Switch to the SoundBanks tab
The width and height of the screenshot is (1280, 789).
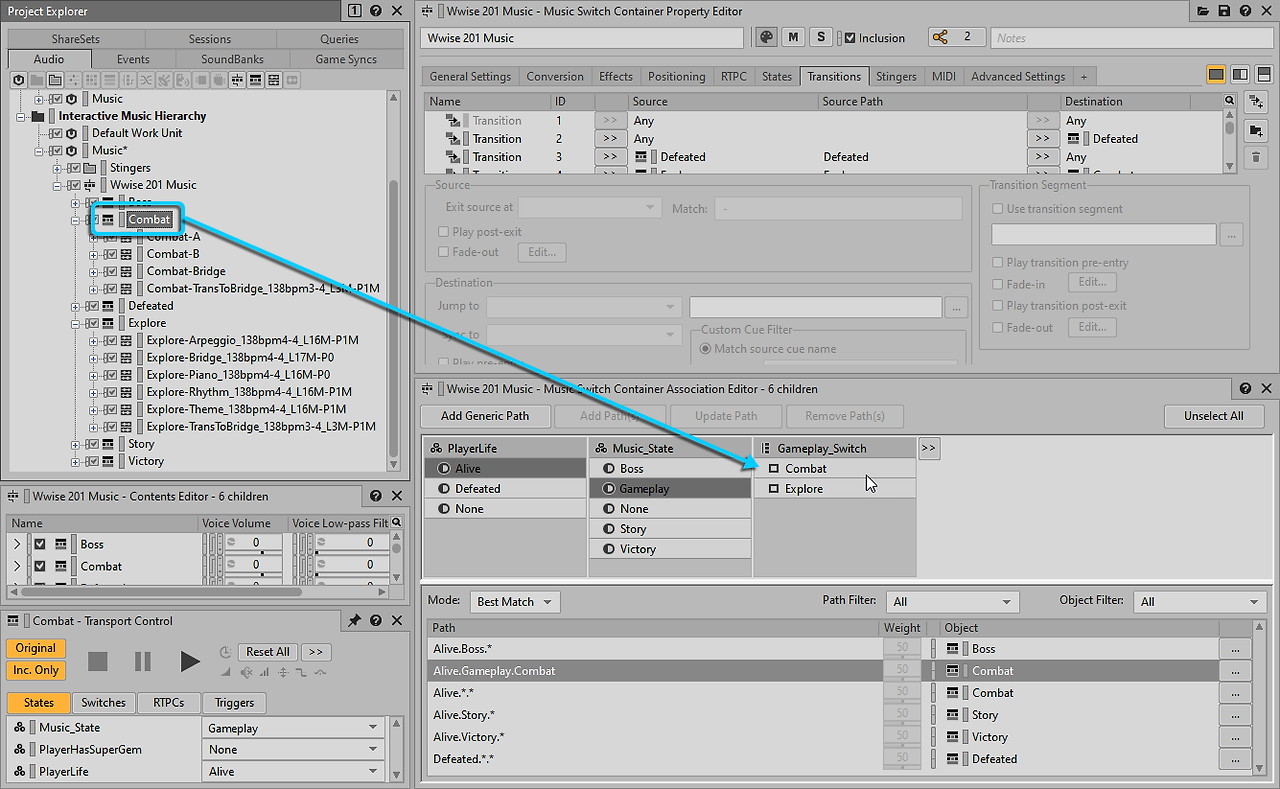tap(232, 59)
